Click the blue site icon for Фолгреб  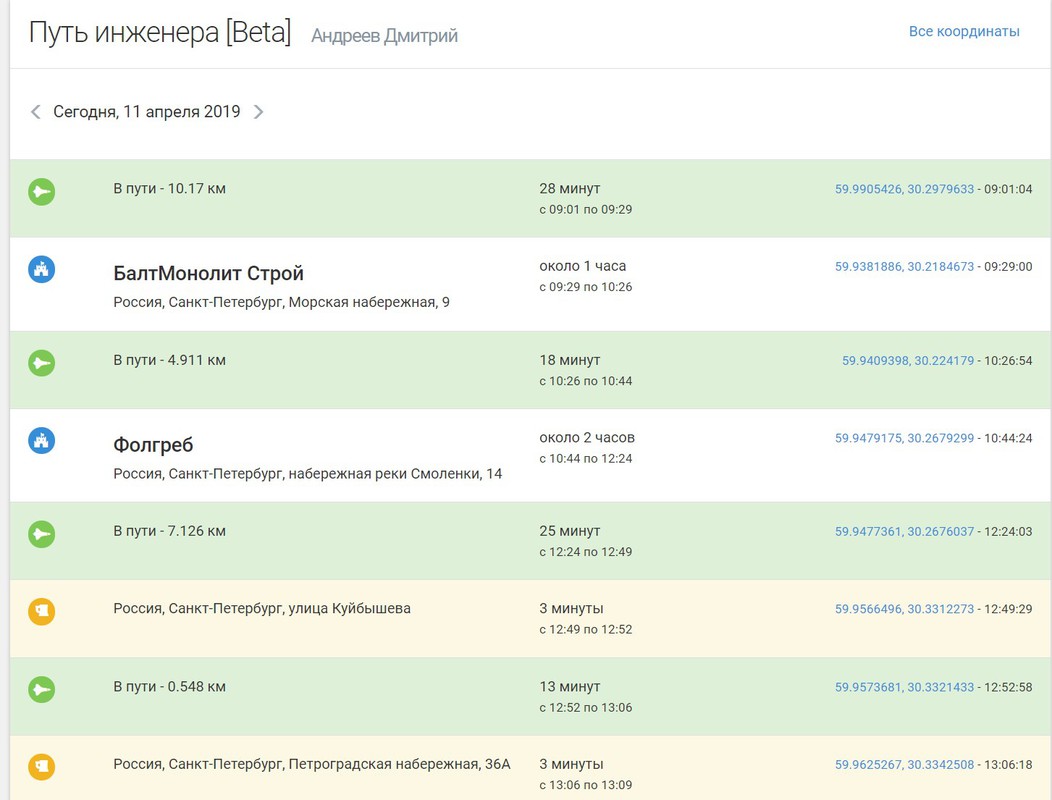pyautogui.click(x=42, y=441)
